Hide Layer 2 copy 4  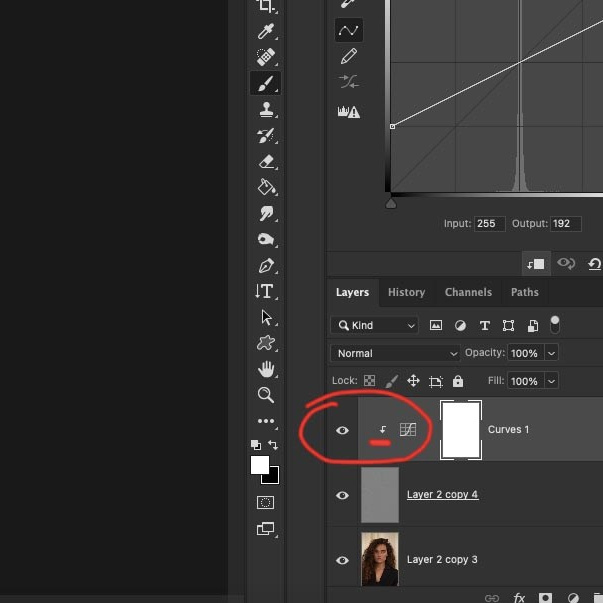point(342,495)
